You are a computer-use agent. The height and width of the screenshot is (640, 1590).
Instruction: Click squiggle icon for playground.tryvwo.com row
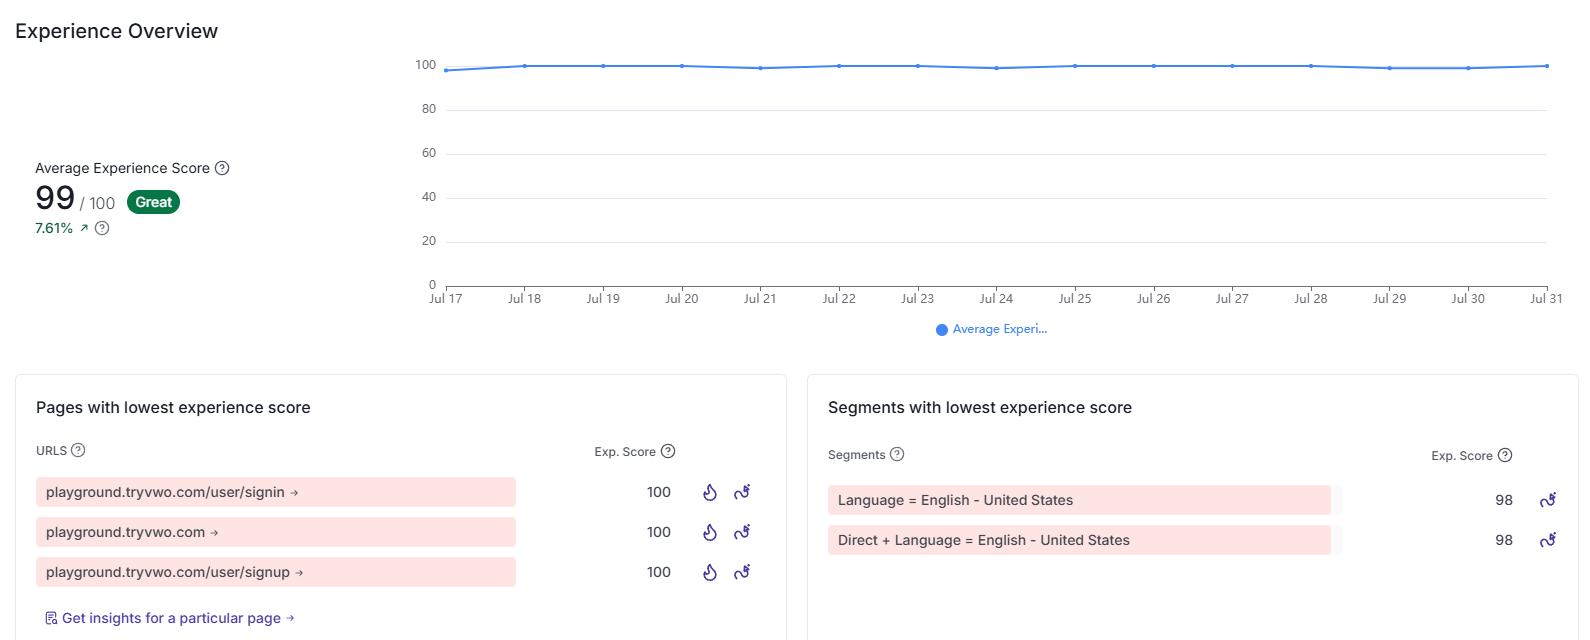pyautogui.click(x=742, y=532)
